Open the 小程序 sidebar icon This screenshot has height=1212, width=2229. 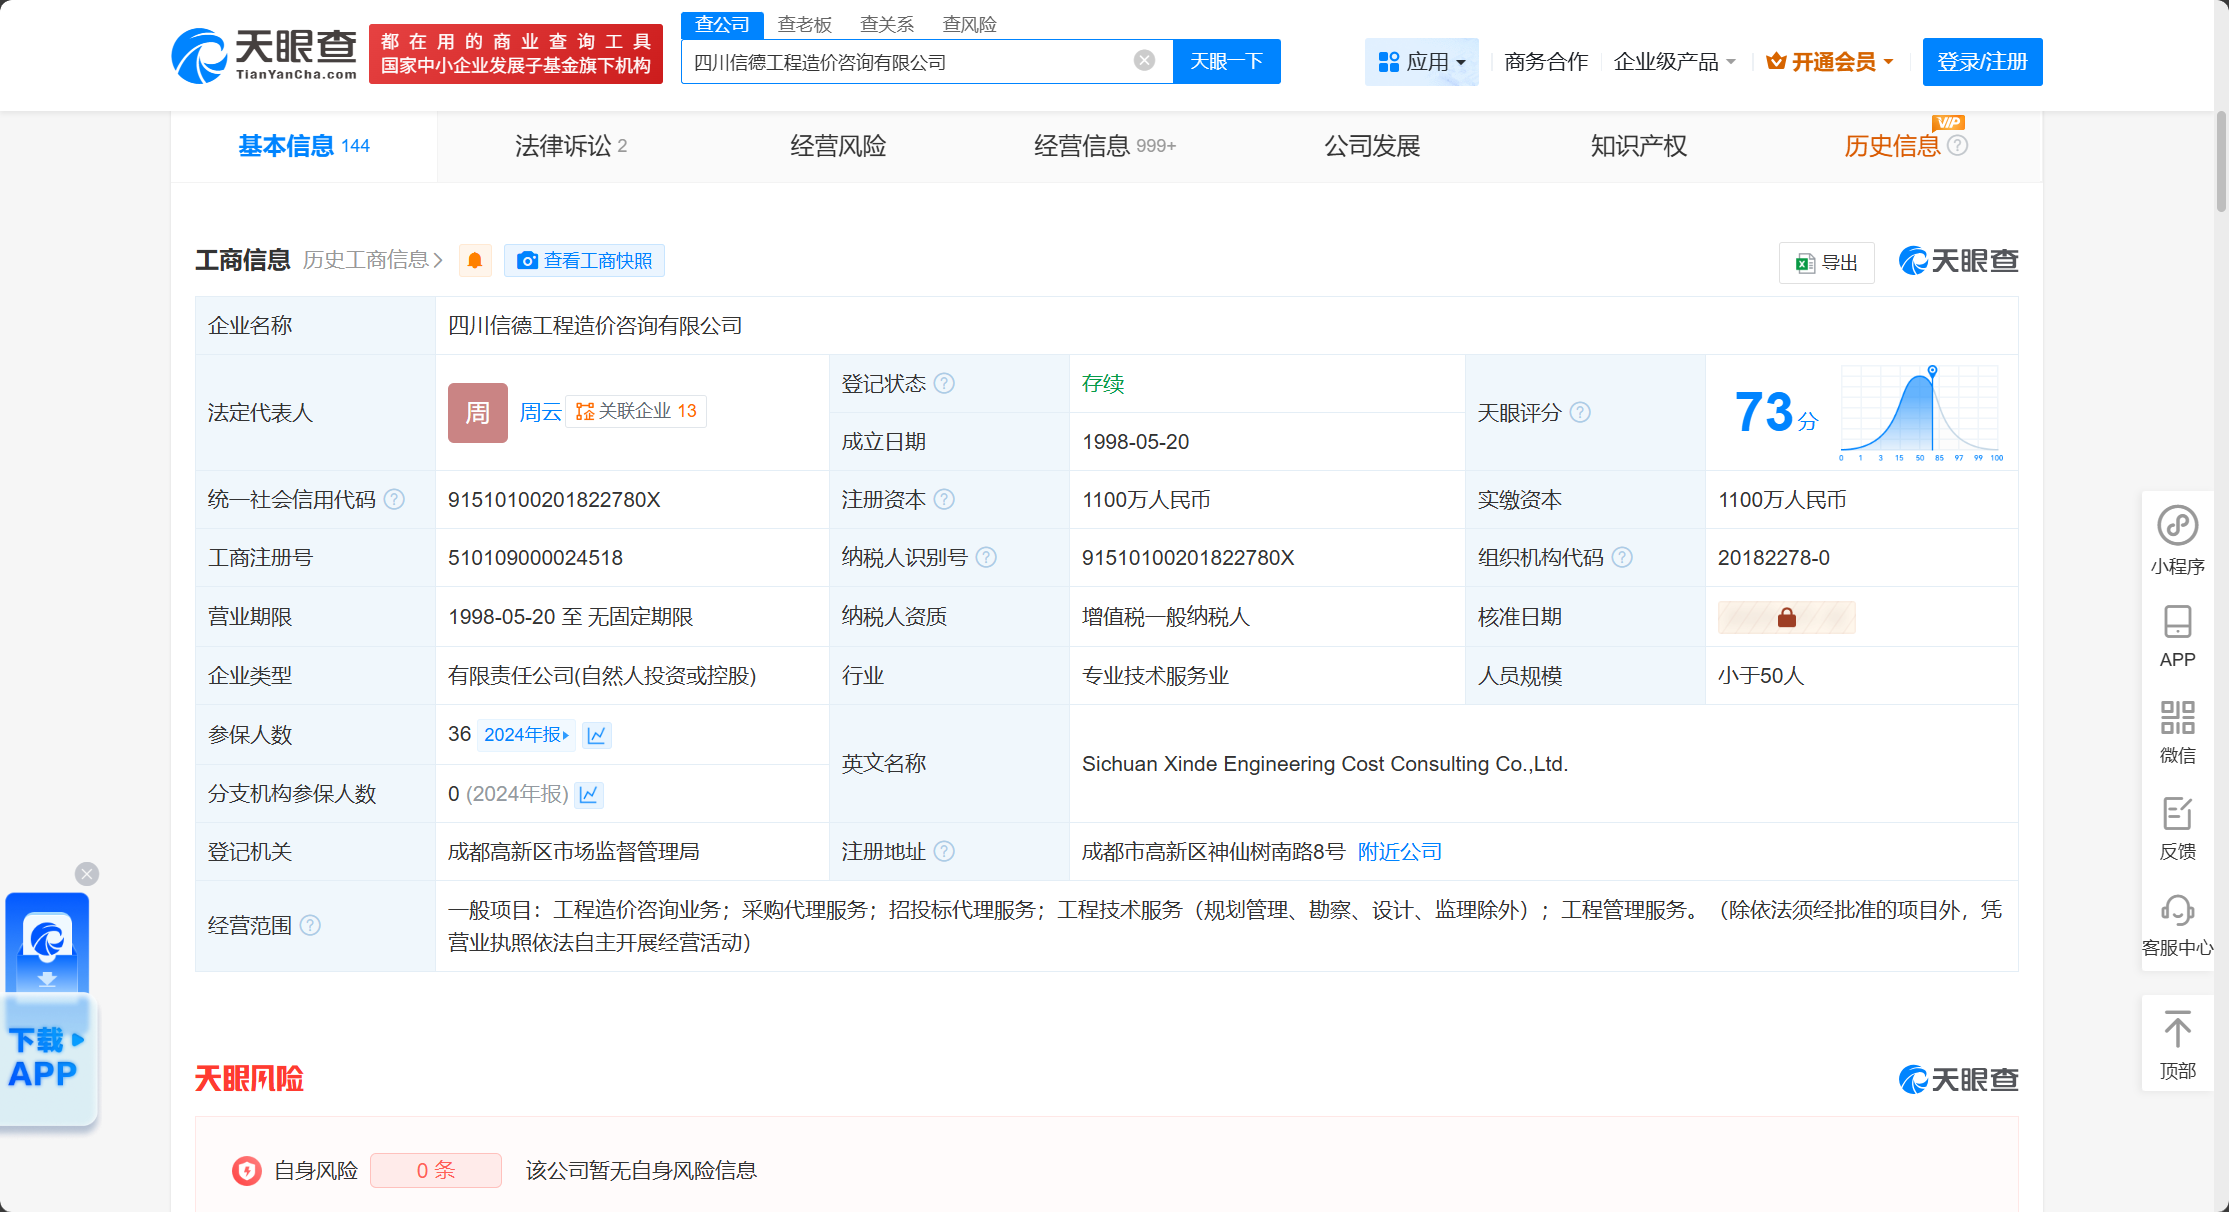pos(2177,526)
